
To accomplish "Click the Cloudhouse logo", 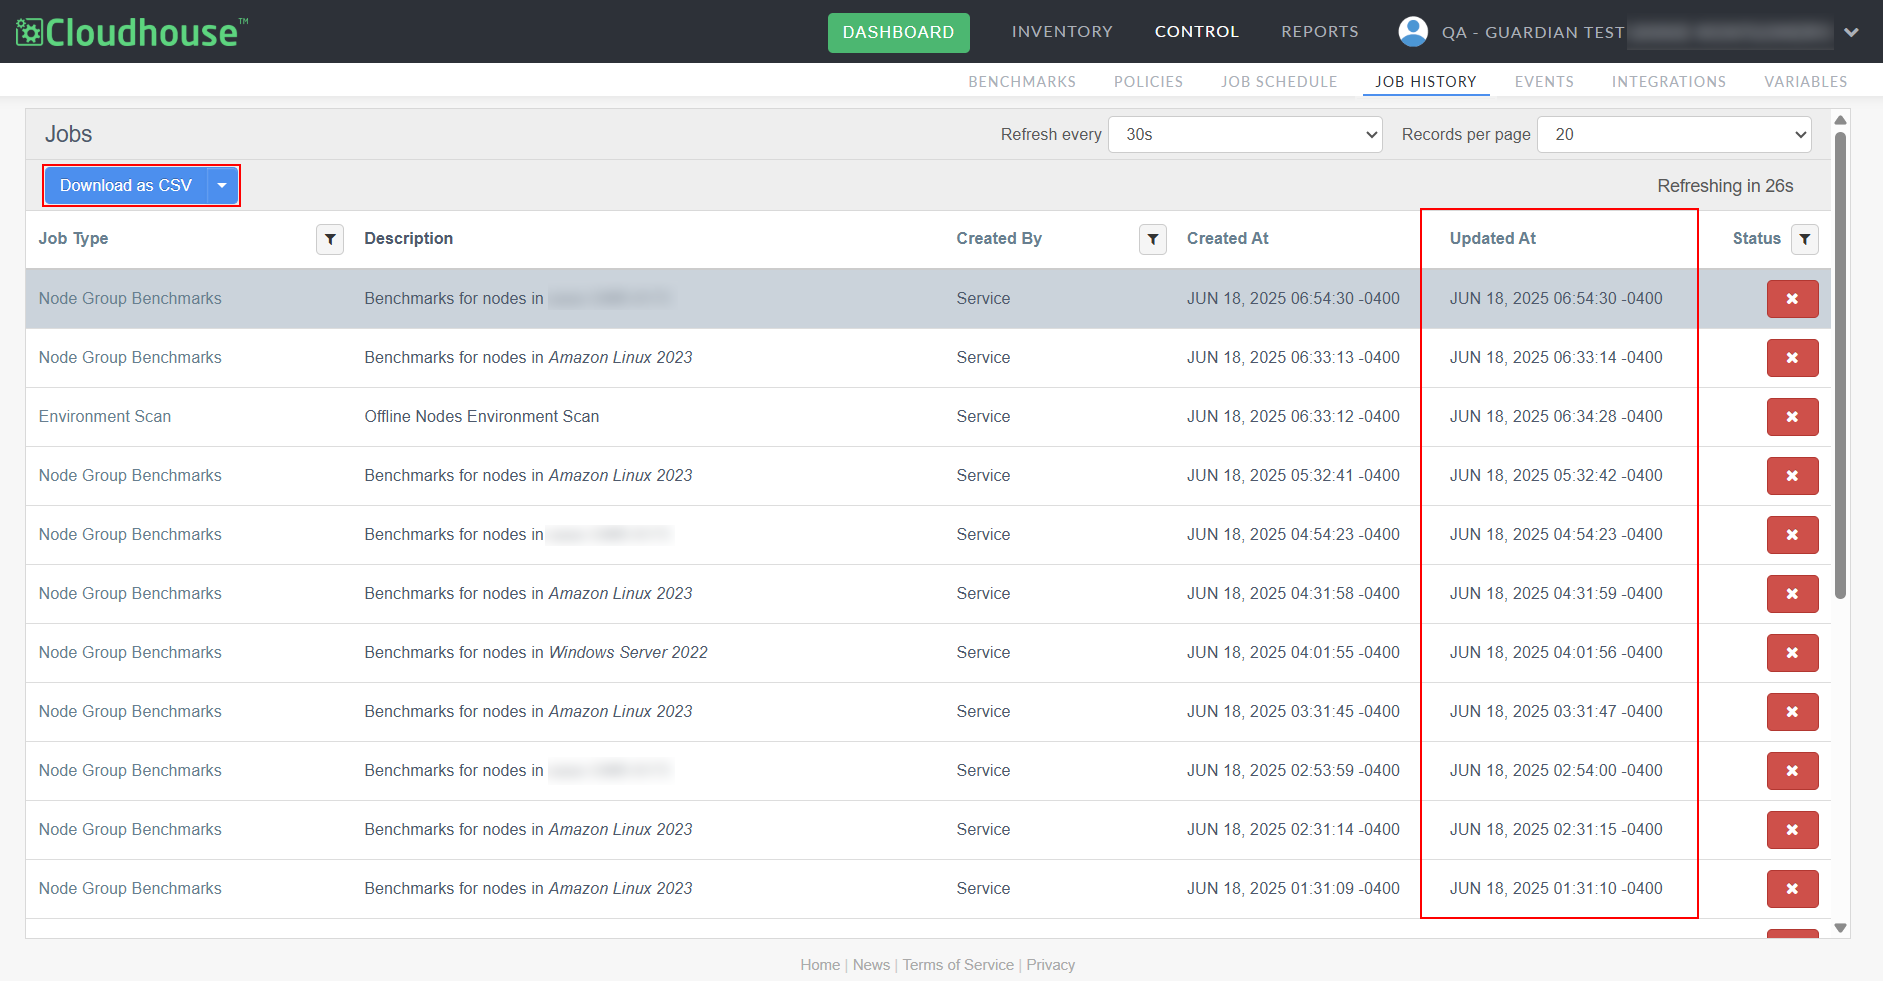I will pos(131,32).
